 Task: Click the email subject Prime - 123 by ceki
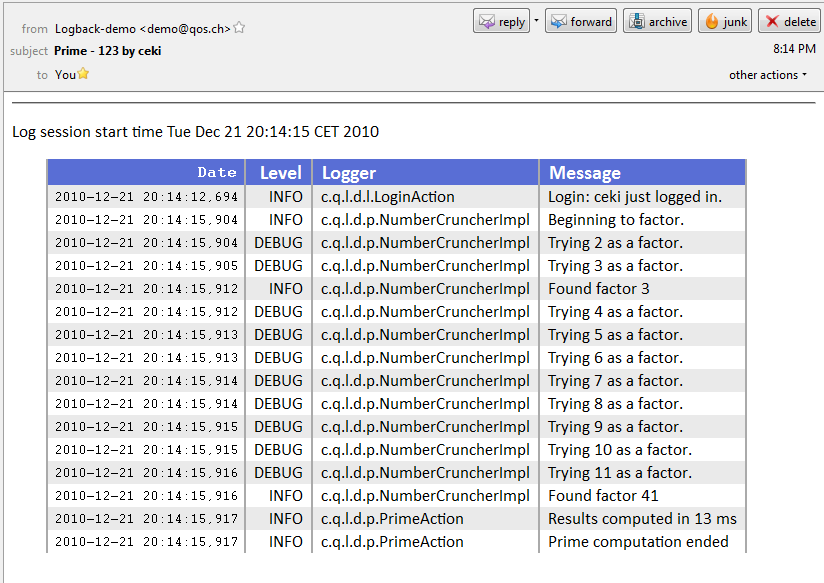click(x=108, y=51)
